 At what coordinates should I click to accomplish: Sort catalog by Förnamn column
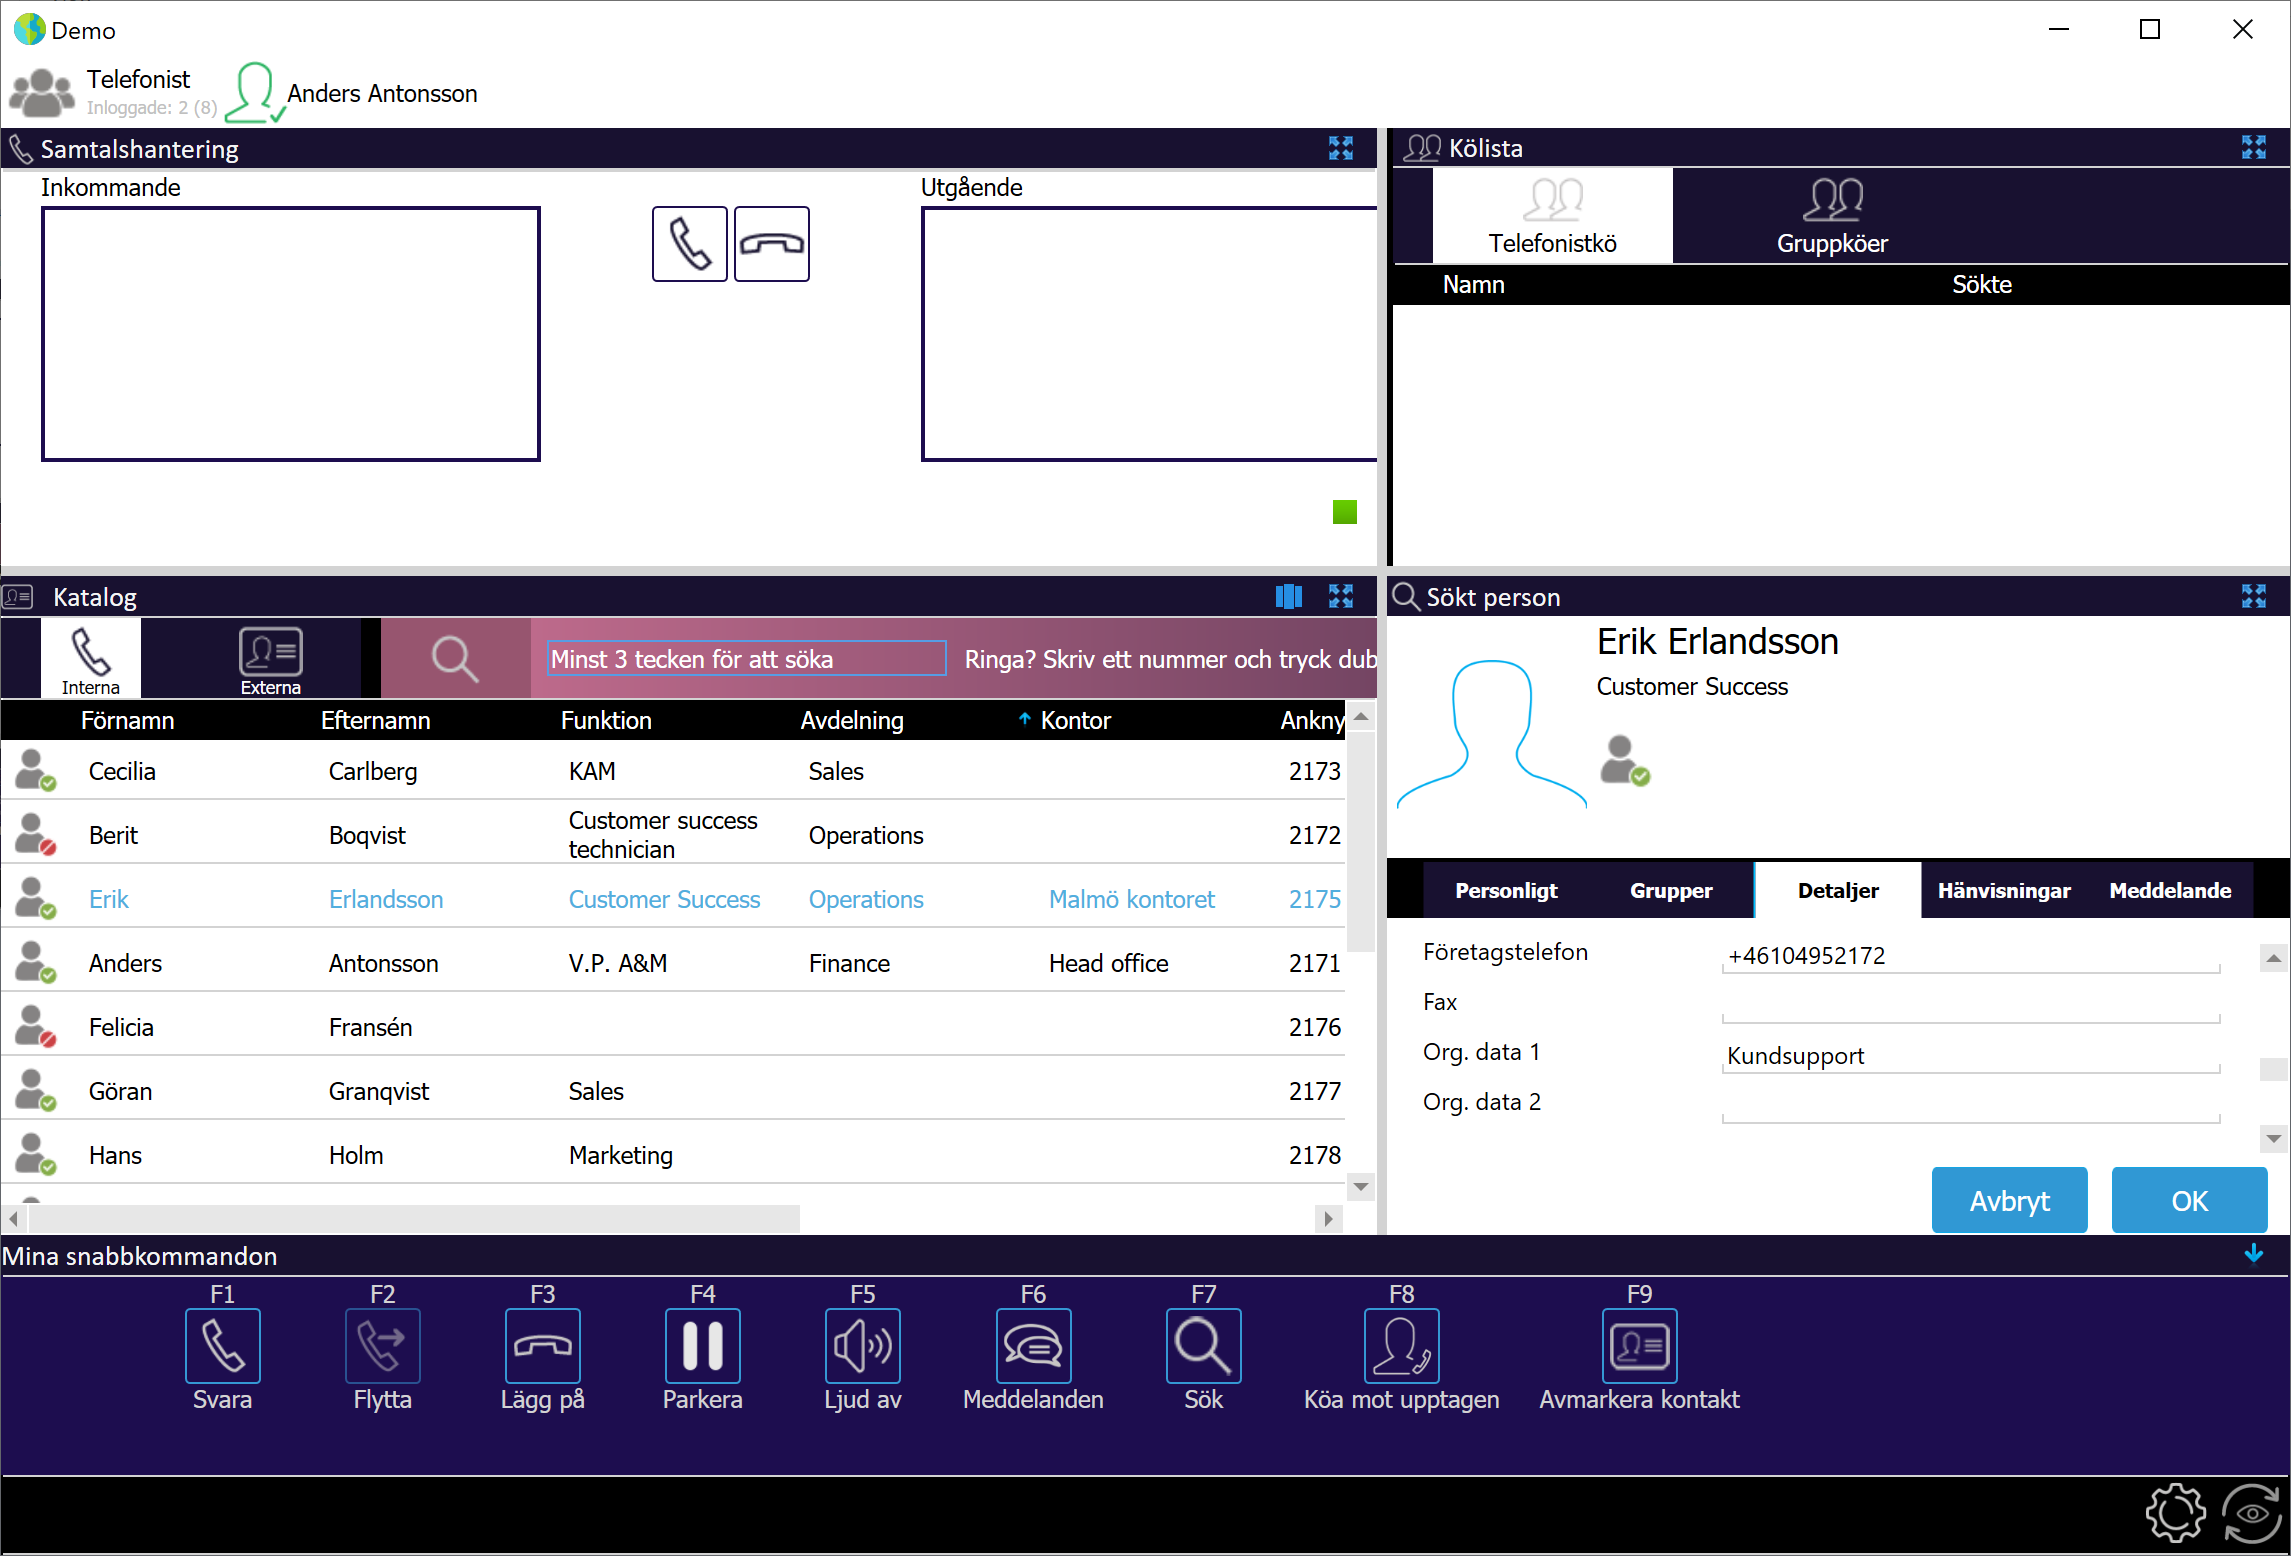click(x=127, y=720)
